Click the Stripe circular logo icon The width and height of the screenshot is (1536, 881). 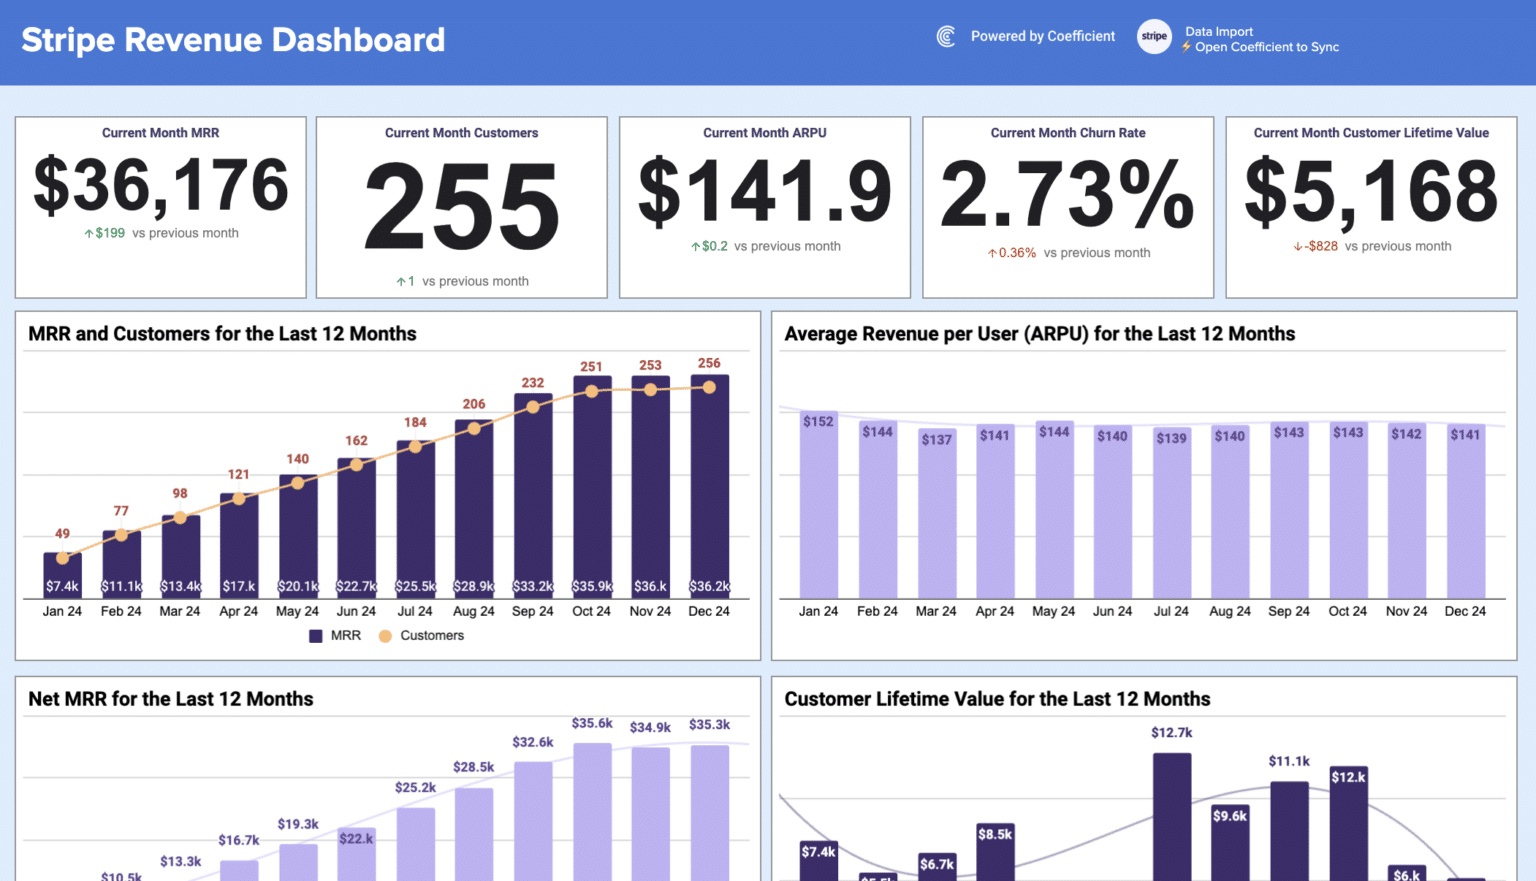[1154, 36]
